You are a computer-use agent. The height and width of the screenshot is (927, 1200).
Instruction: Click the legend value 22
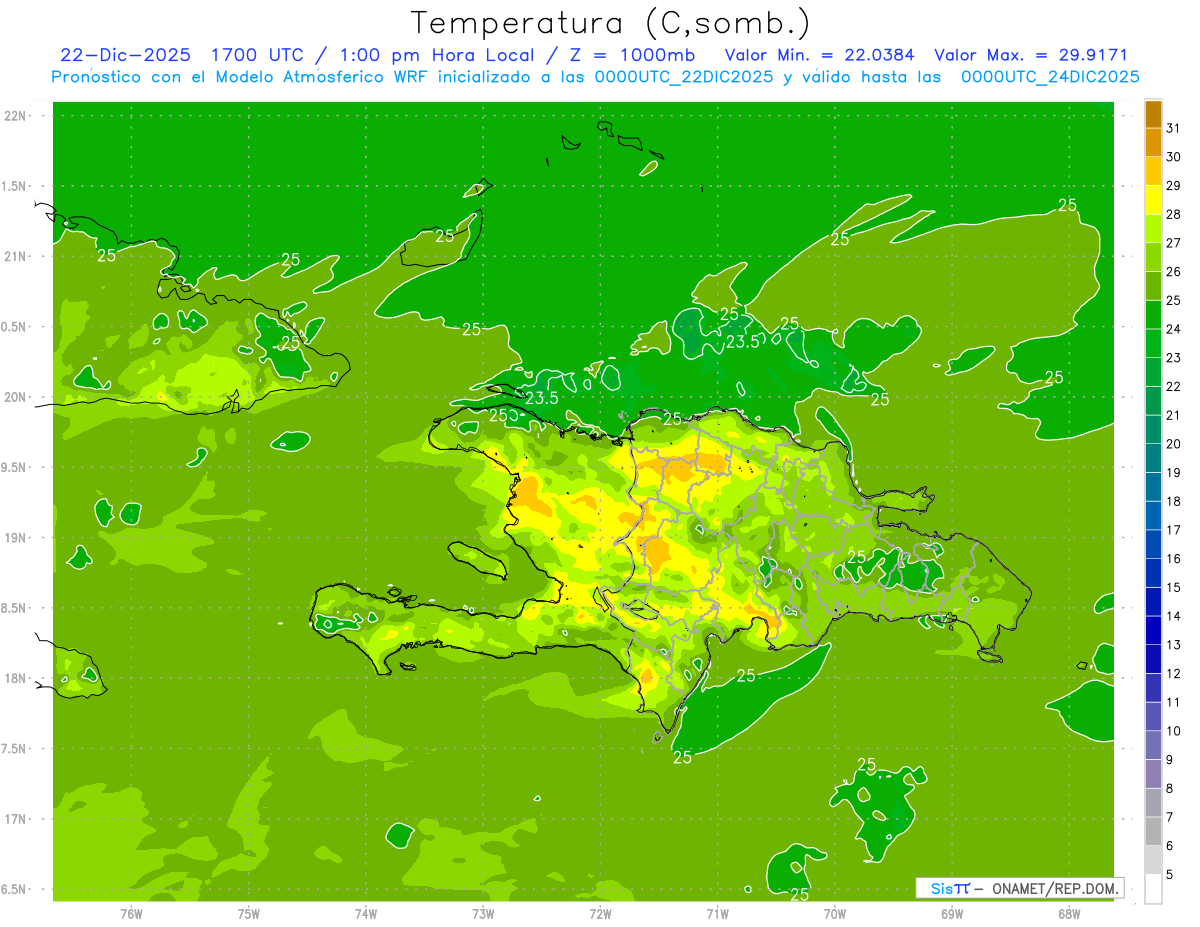point(1174,386)
